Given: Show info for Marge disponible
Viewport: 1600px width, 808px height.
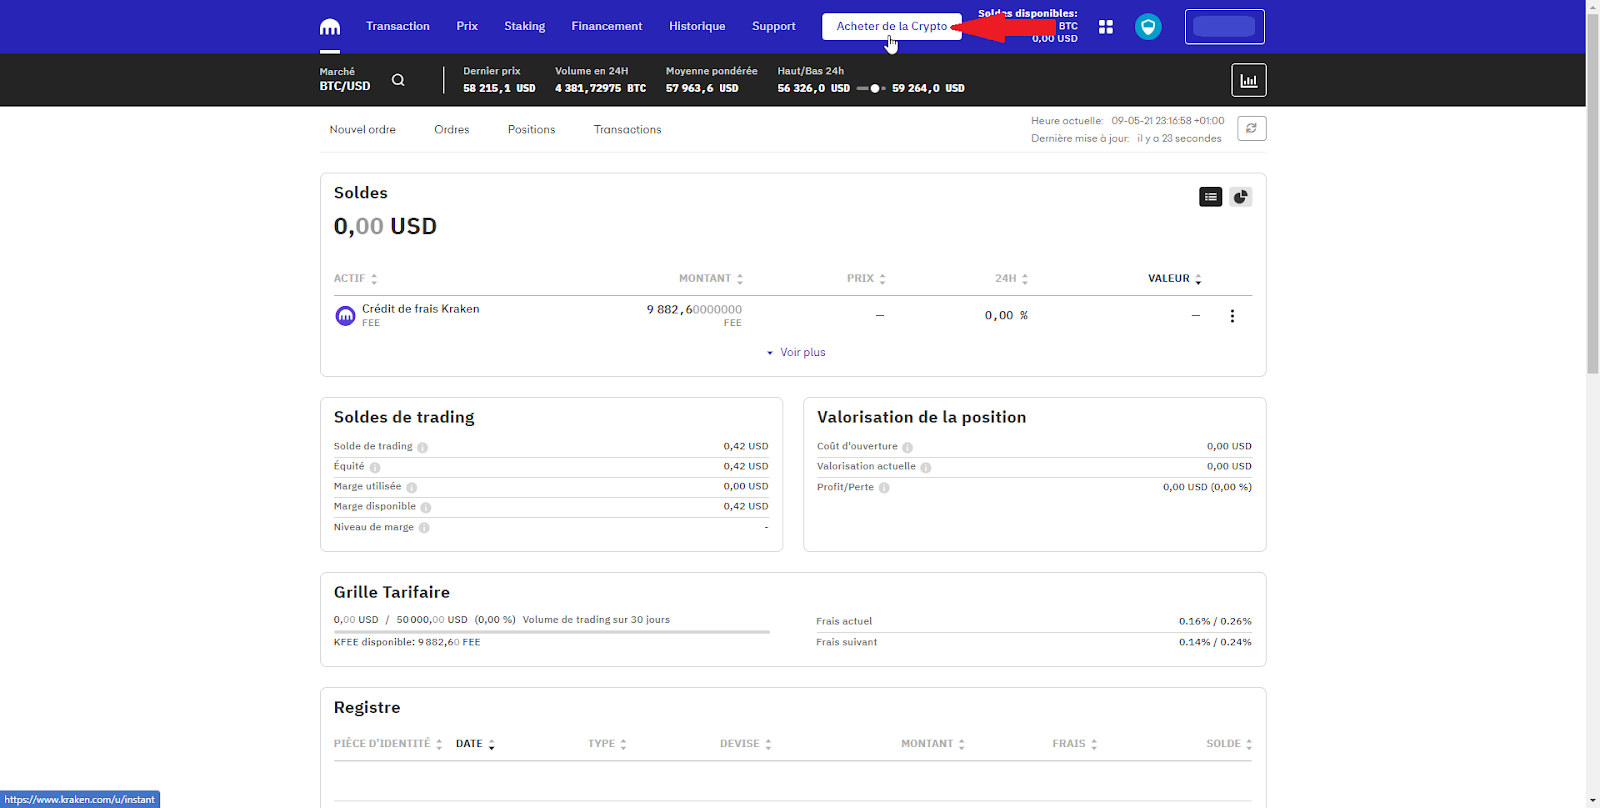Looking at the screenshot, I should tap(426, 507).
